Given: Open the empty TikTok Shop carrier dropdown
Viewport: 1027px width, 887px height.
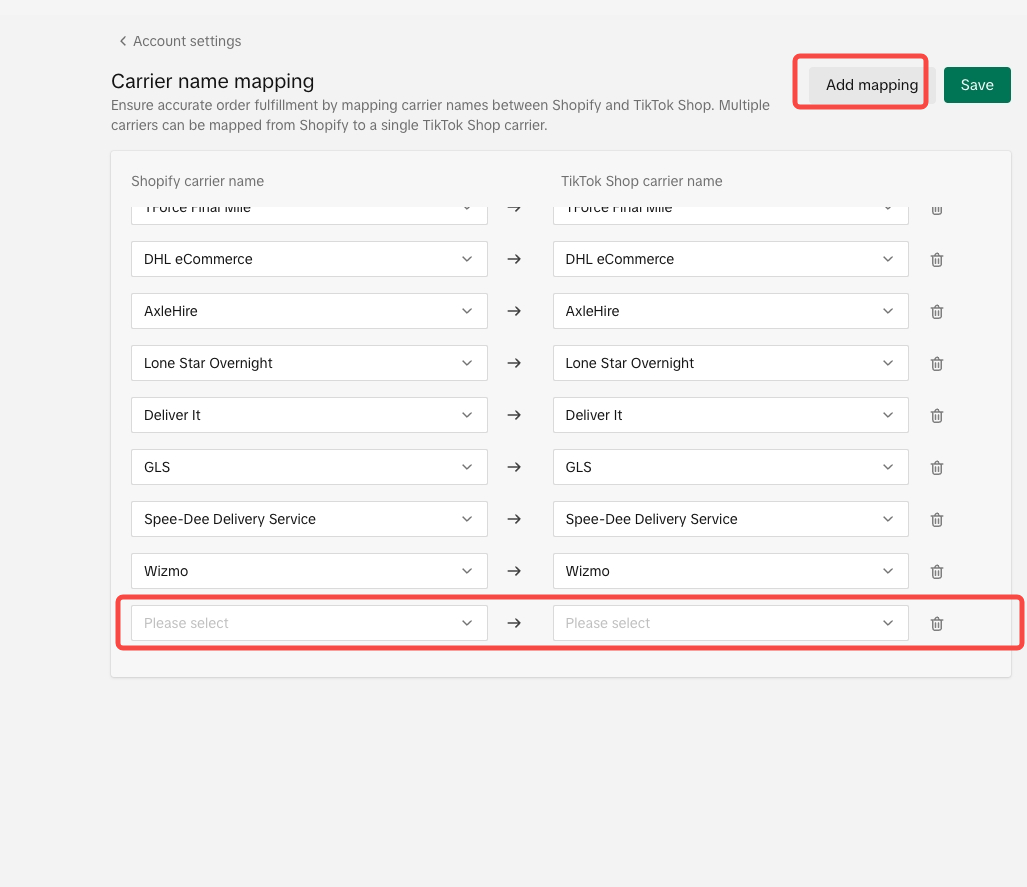Looking at the screenshot, I should point(730,623).
